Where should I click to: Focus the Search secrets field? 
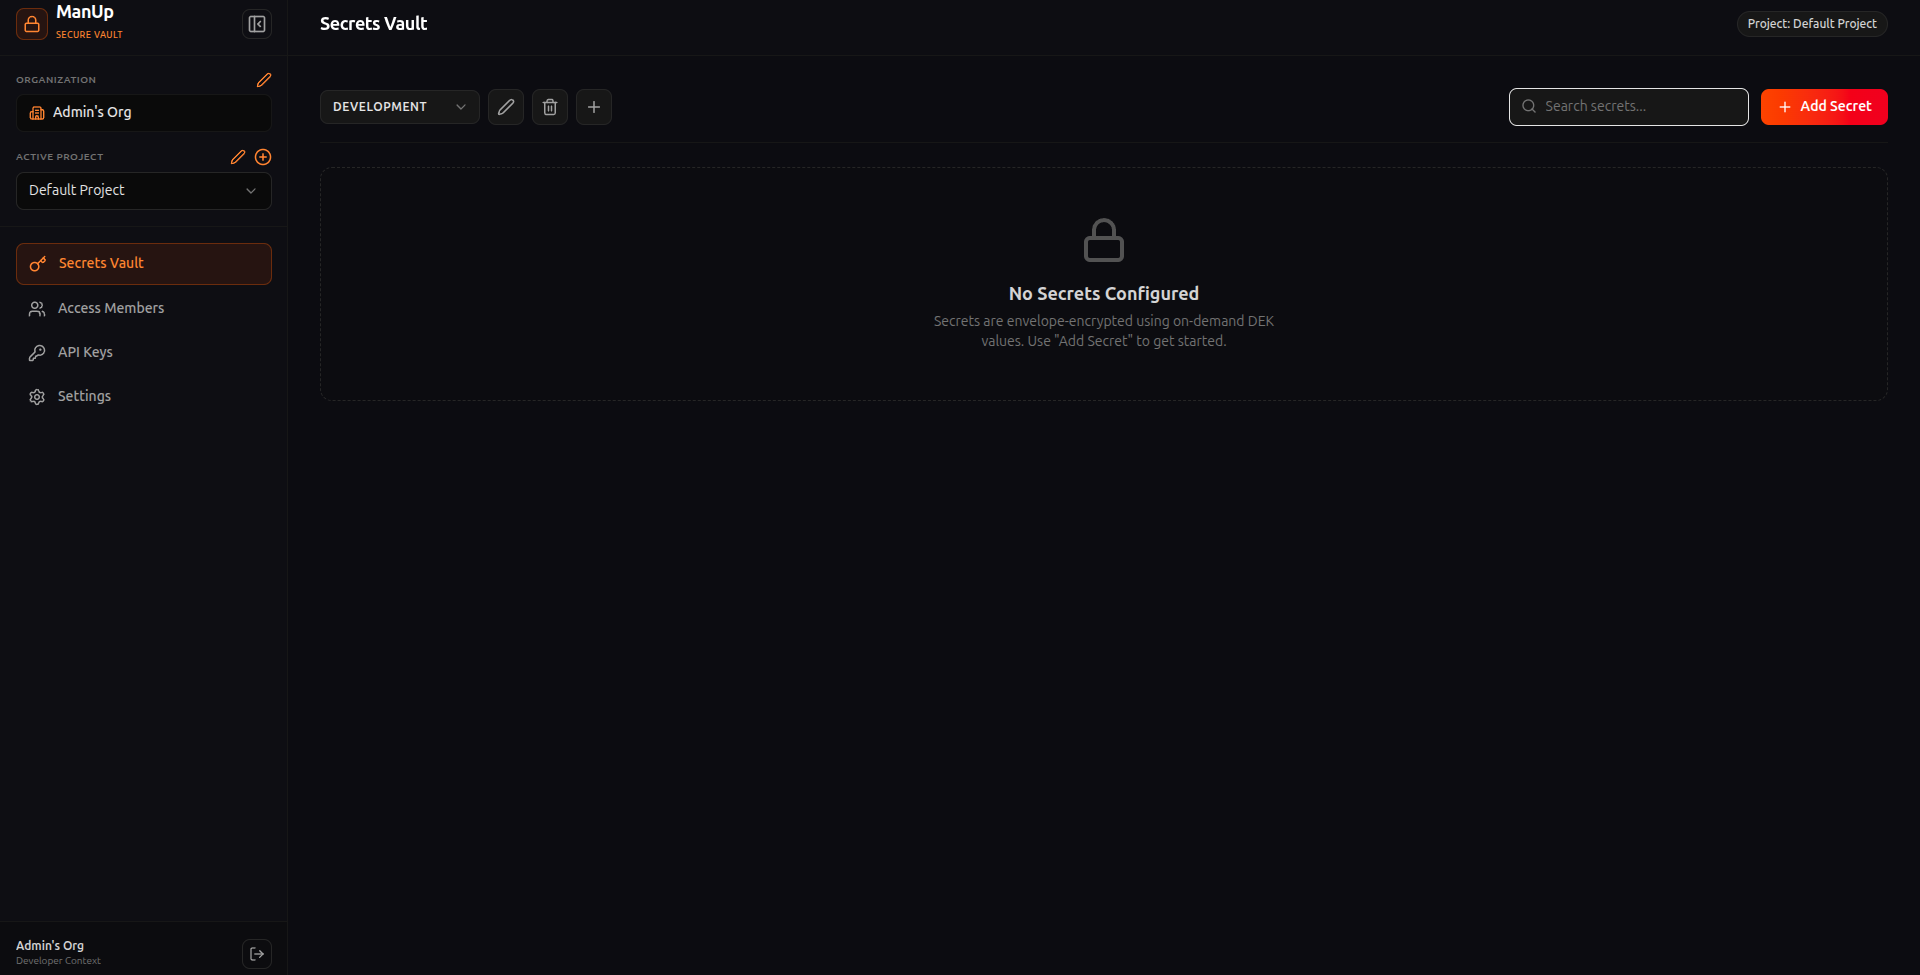pos(1629,107)
